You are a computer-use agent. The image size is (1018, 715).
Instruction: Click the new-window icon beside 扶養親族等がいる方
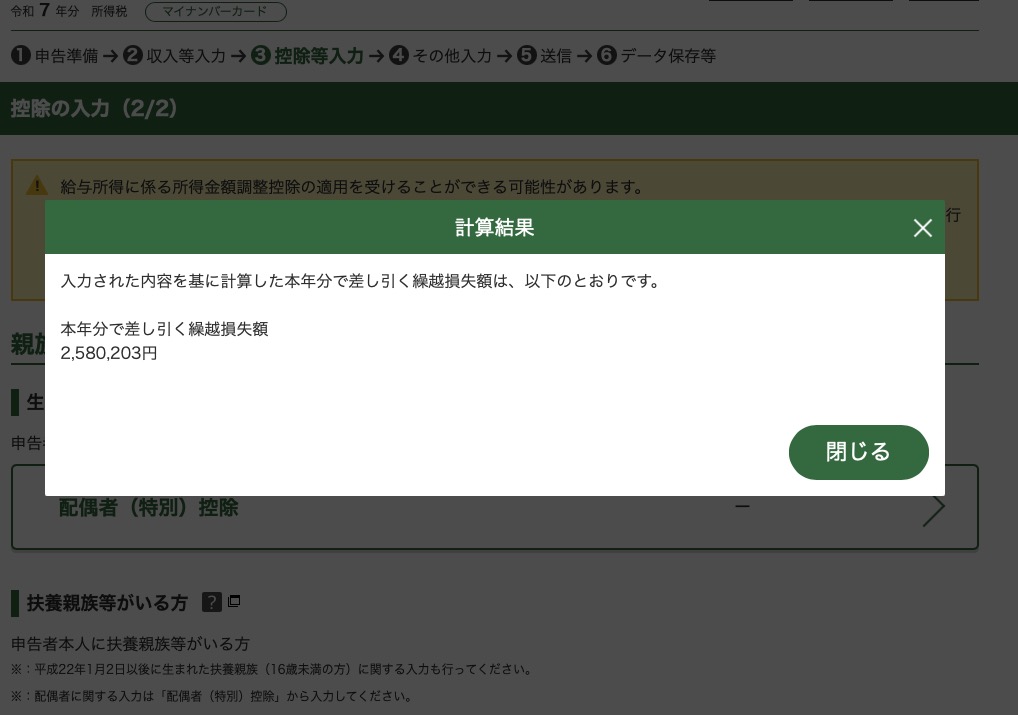(x=235, y=602)
